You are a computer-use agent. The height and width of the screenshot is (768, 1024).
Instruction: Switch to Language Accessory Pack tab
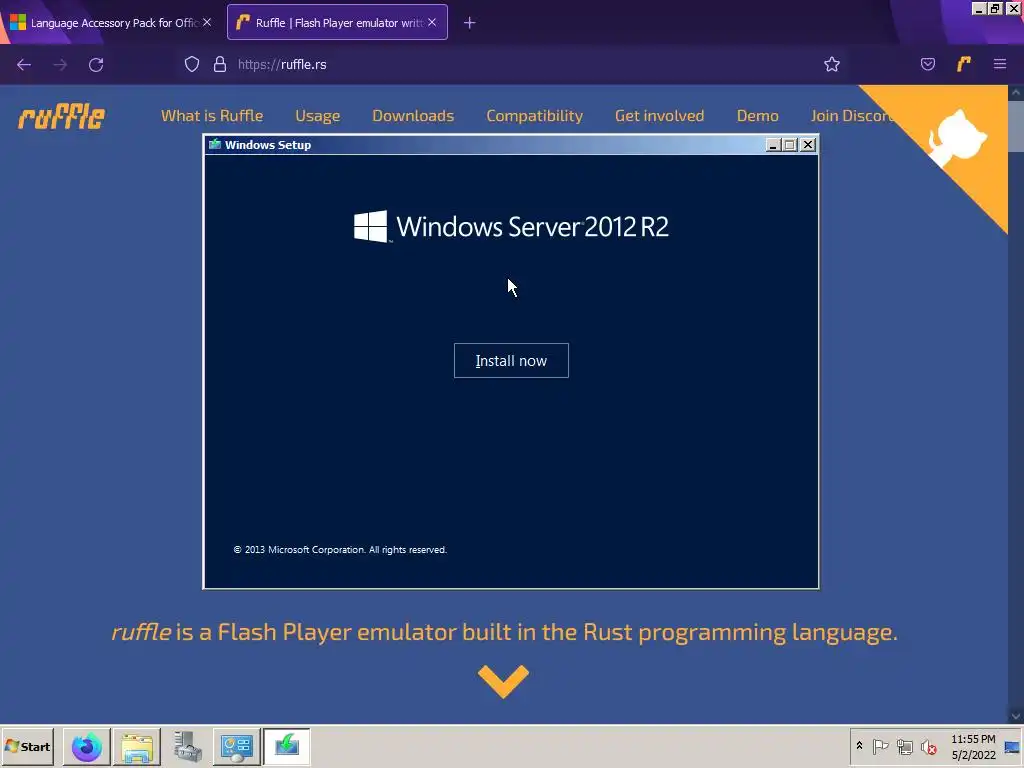(x=104, y=23)
